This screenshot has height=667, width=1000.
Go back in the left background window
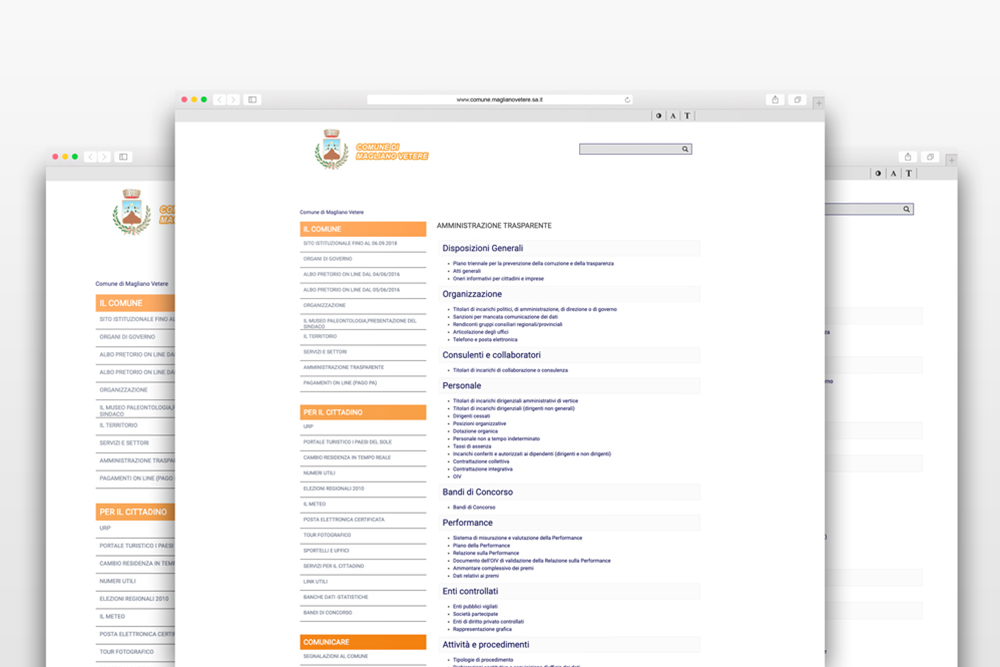[x=91, y=157]
